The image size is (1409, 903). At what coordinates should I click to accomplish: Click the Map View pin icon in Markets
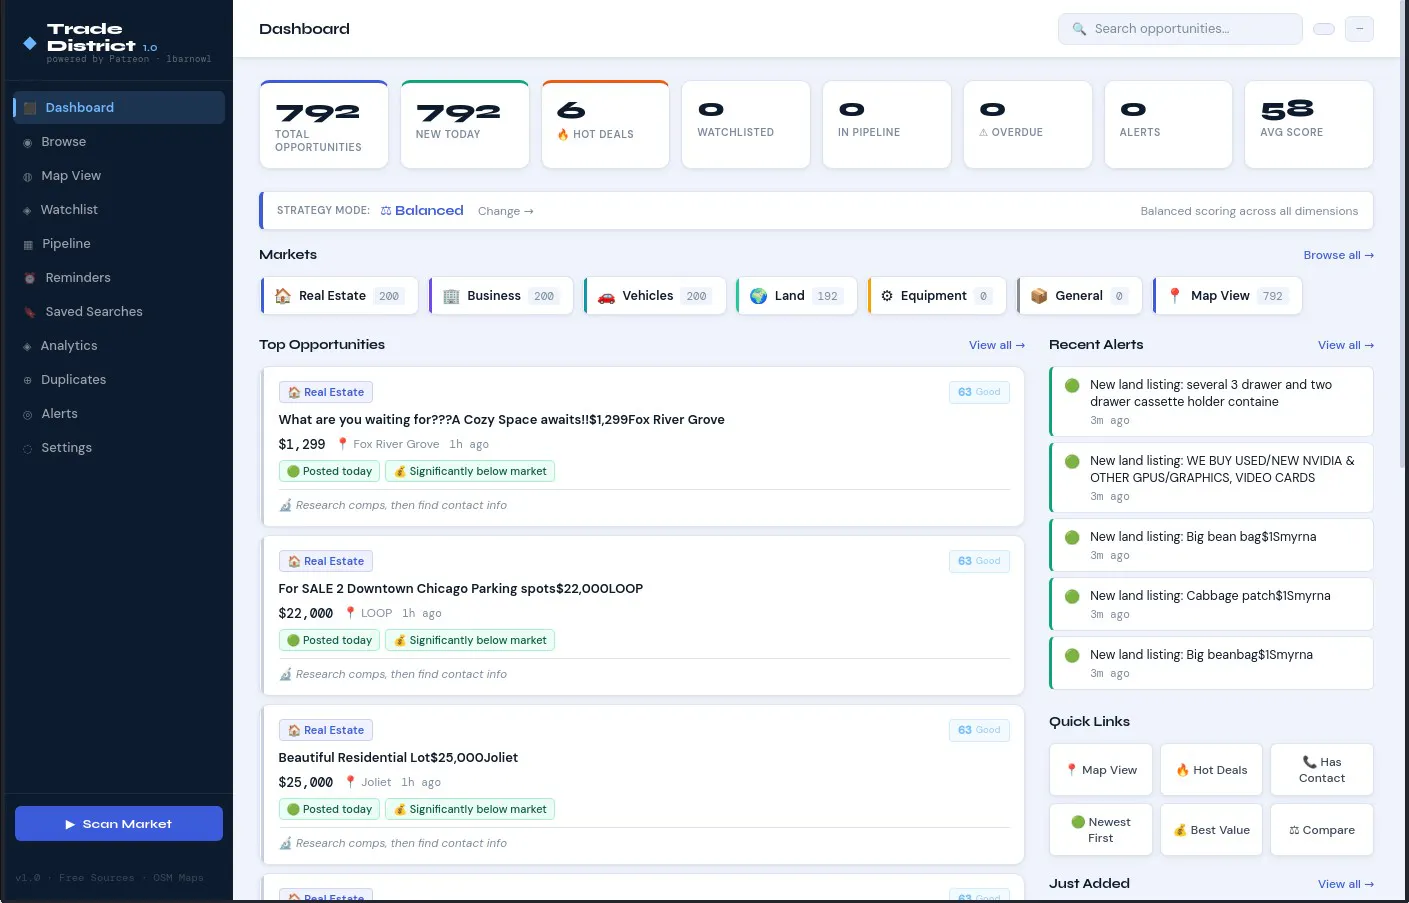coord(1175,296)
